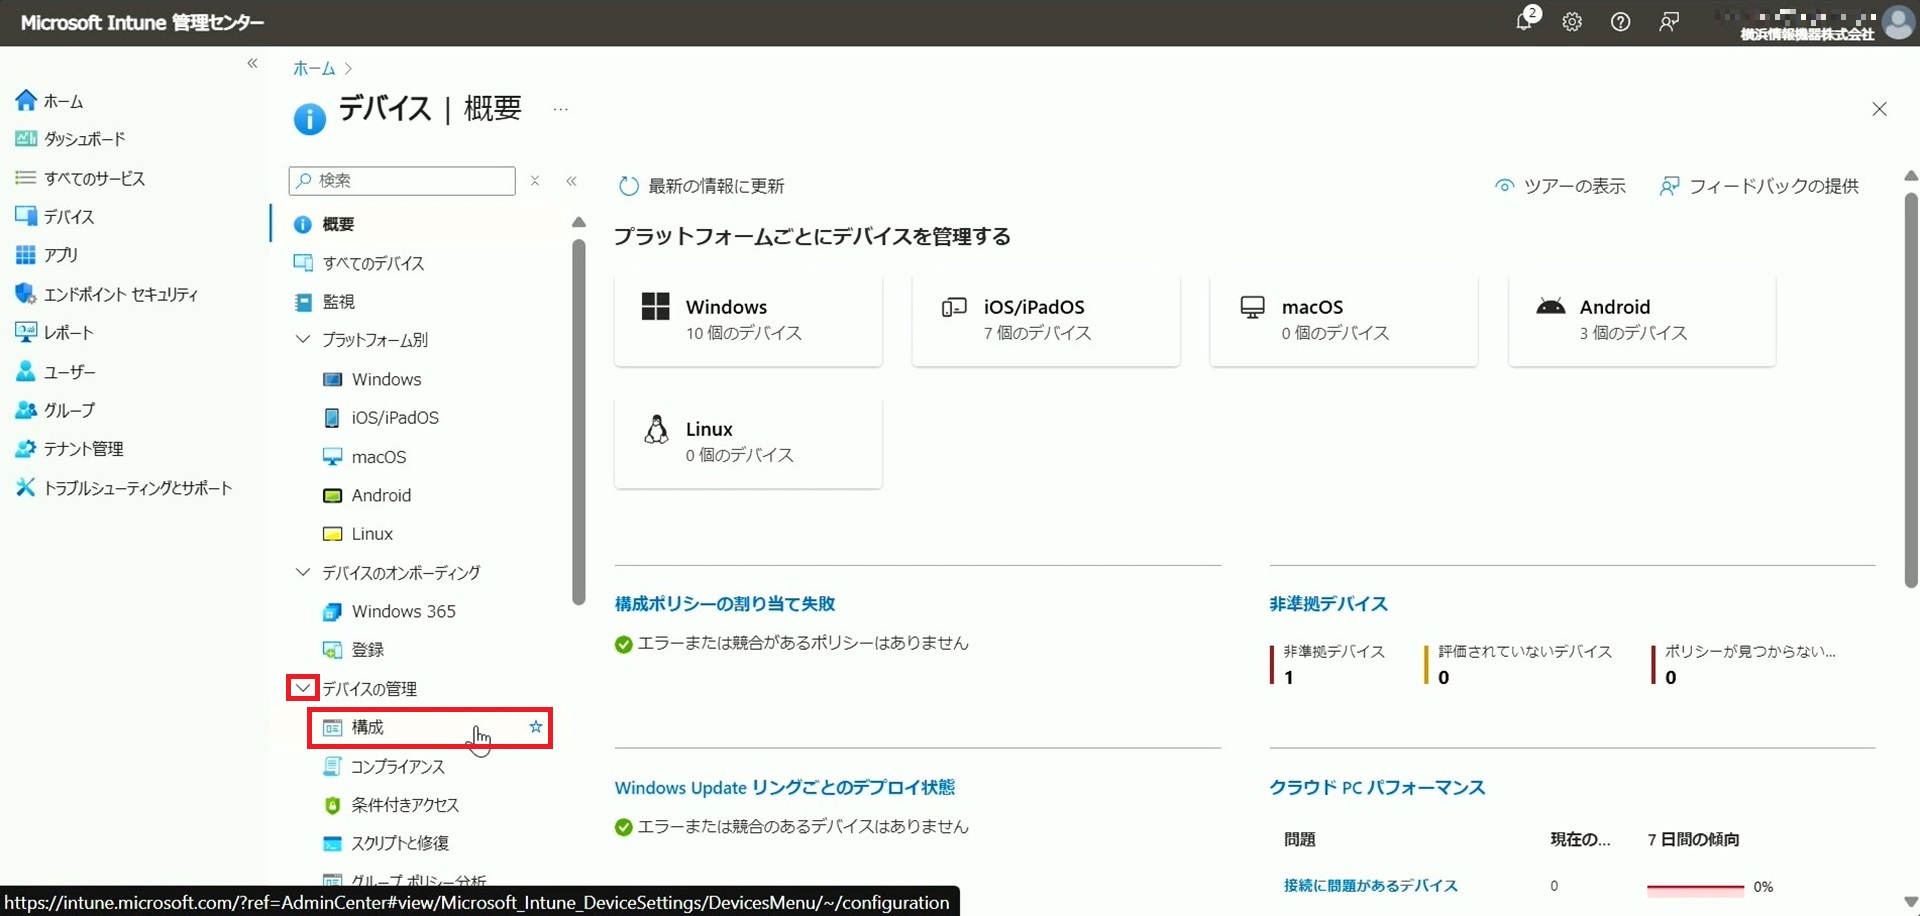Collapse the device submenu with double chevron
Image resolution: width=1920 pixels, height=916 pixels.
[x=572, y=181]
